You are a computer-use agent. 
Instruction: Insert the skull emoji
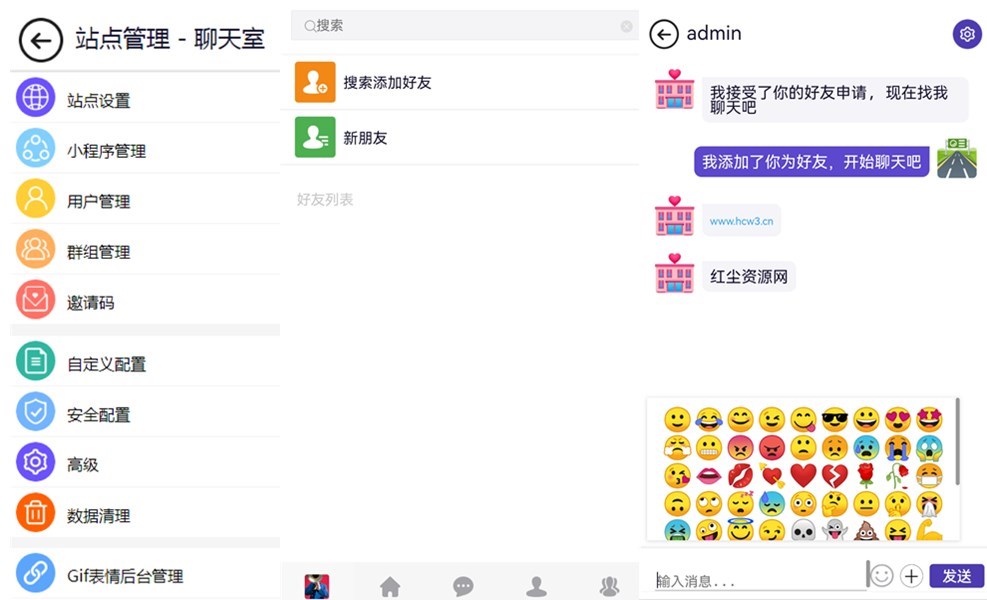click(803, 531)
